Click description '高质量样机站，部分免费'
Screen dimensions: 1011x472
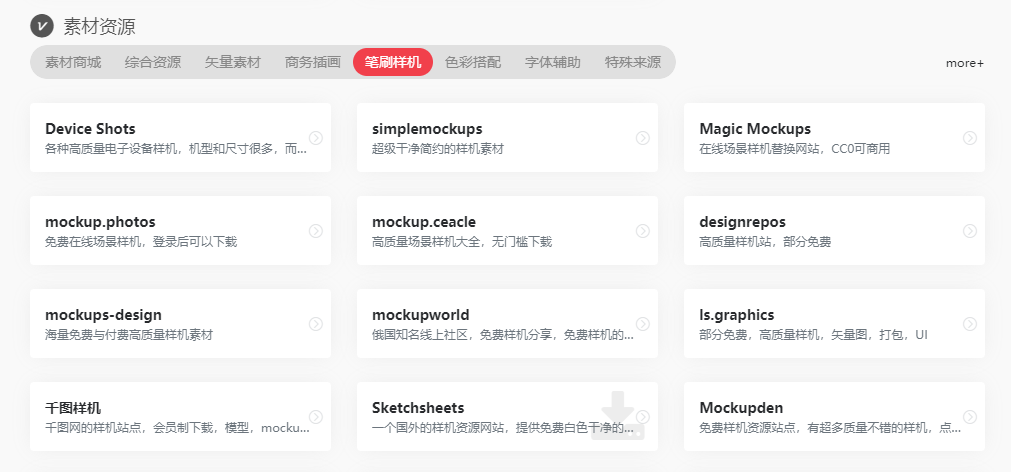click(x=765, y=242)
